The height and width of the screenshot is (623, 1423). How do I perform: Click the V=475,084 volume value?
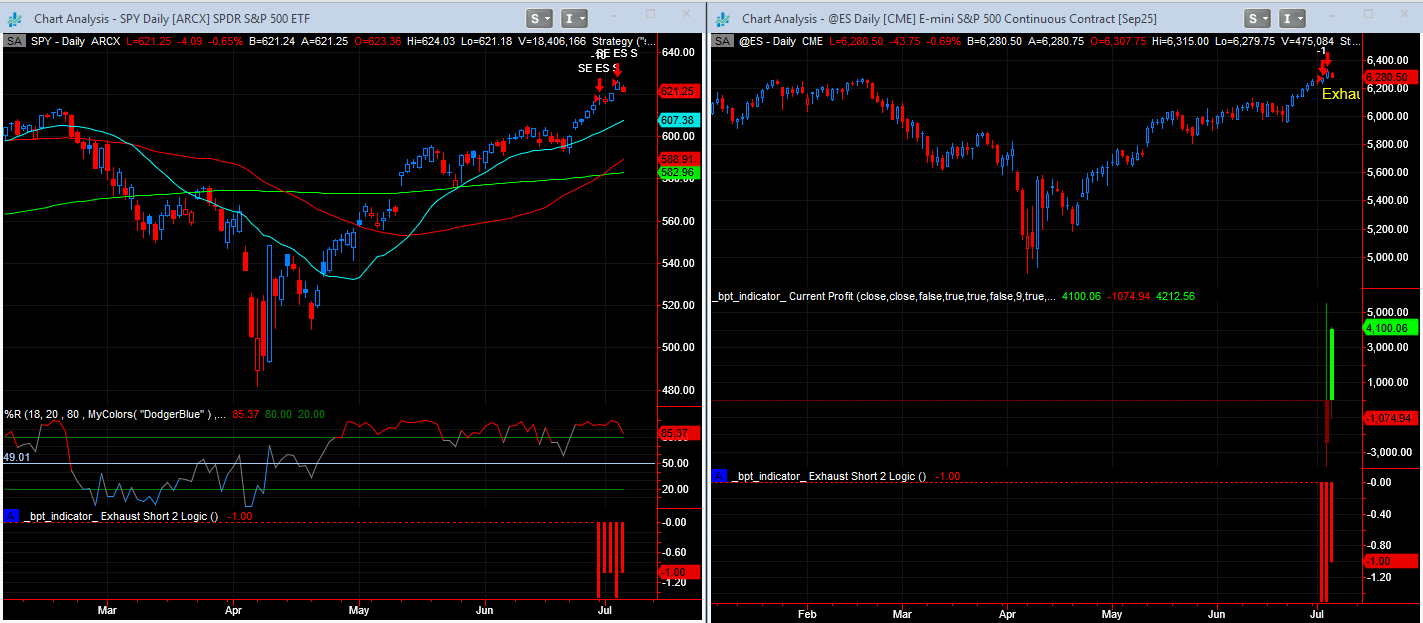[1307, 41]
